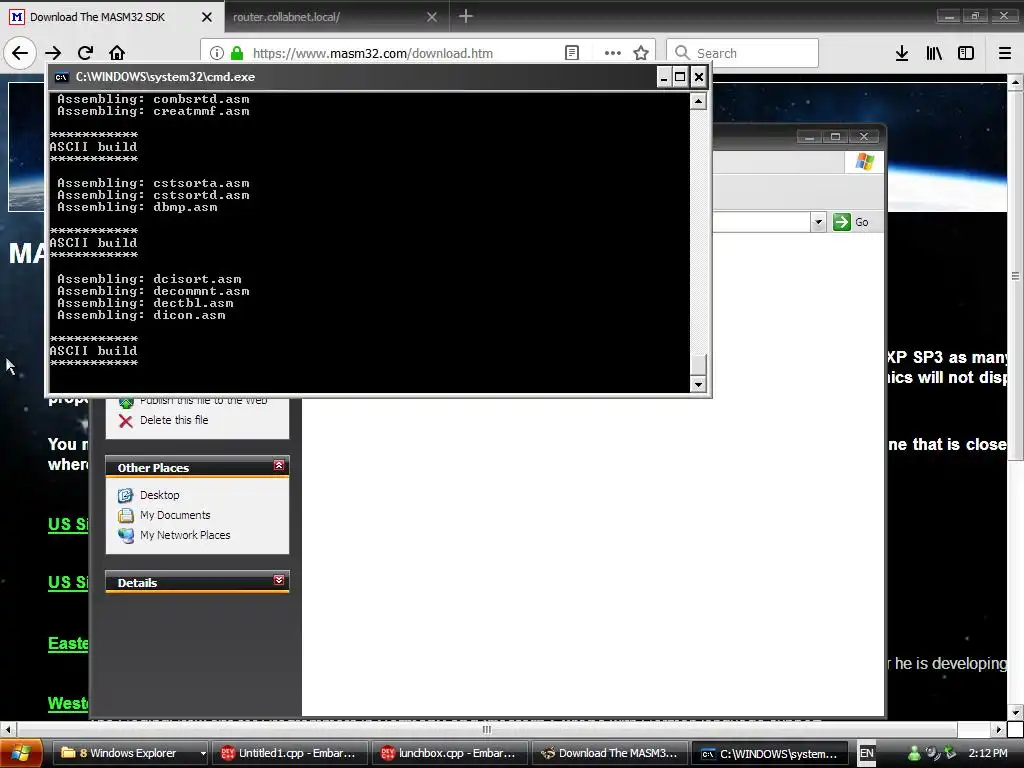
Task: Reload the masm32 download page
Action: click(85, 53)
